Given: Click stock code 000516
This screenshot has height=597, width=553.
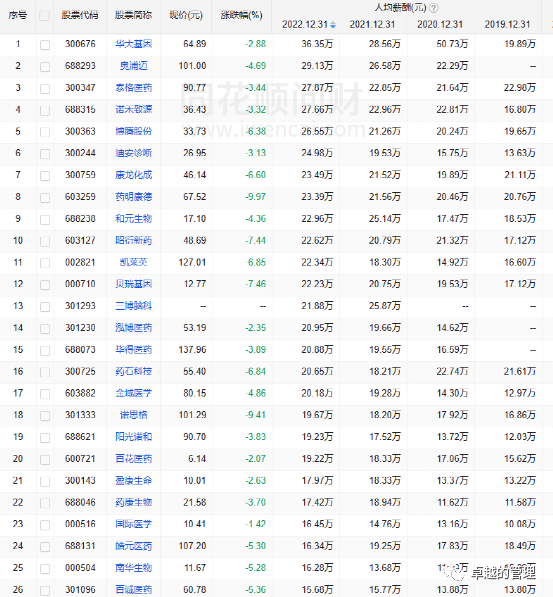Looking at the screenshot, I should coord(80,524).
